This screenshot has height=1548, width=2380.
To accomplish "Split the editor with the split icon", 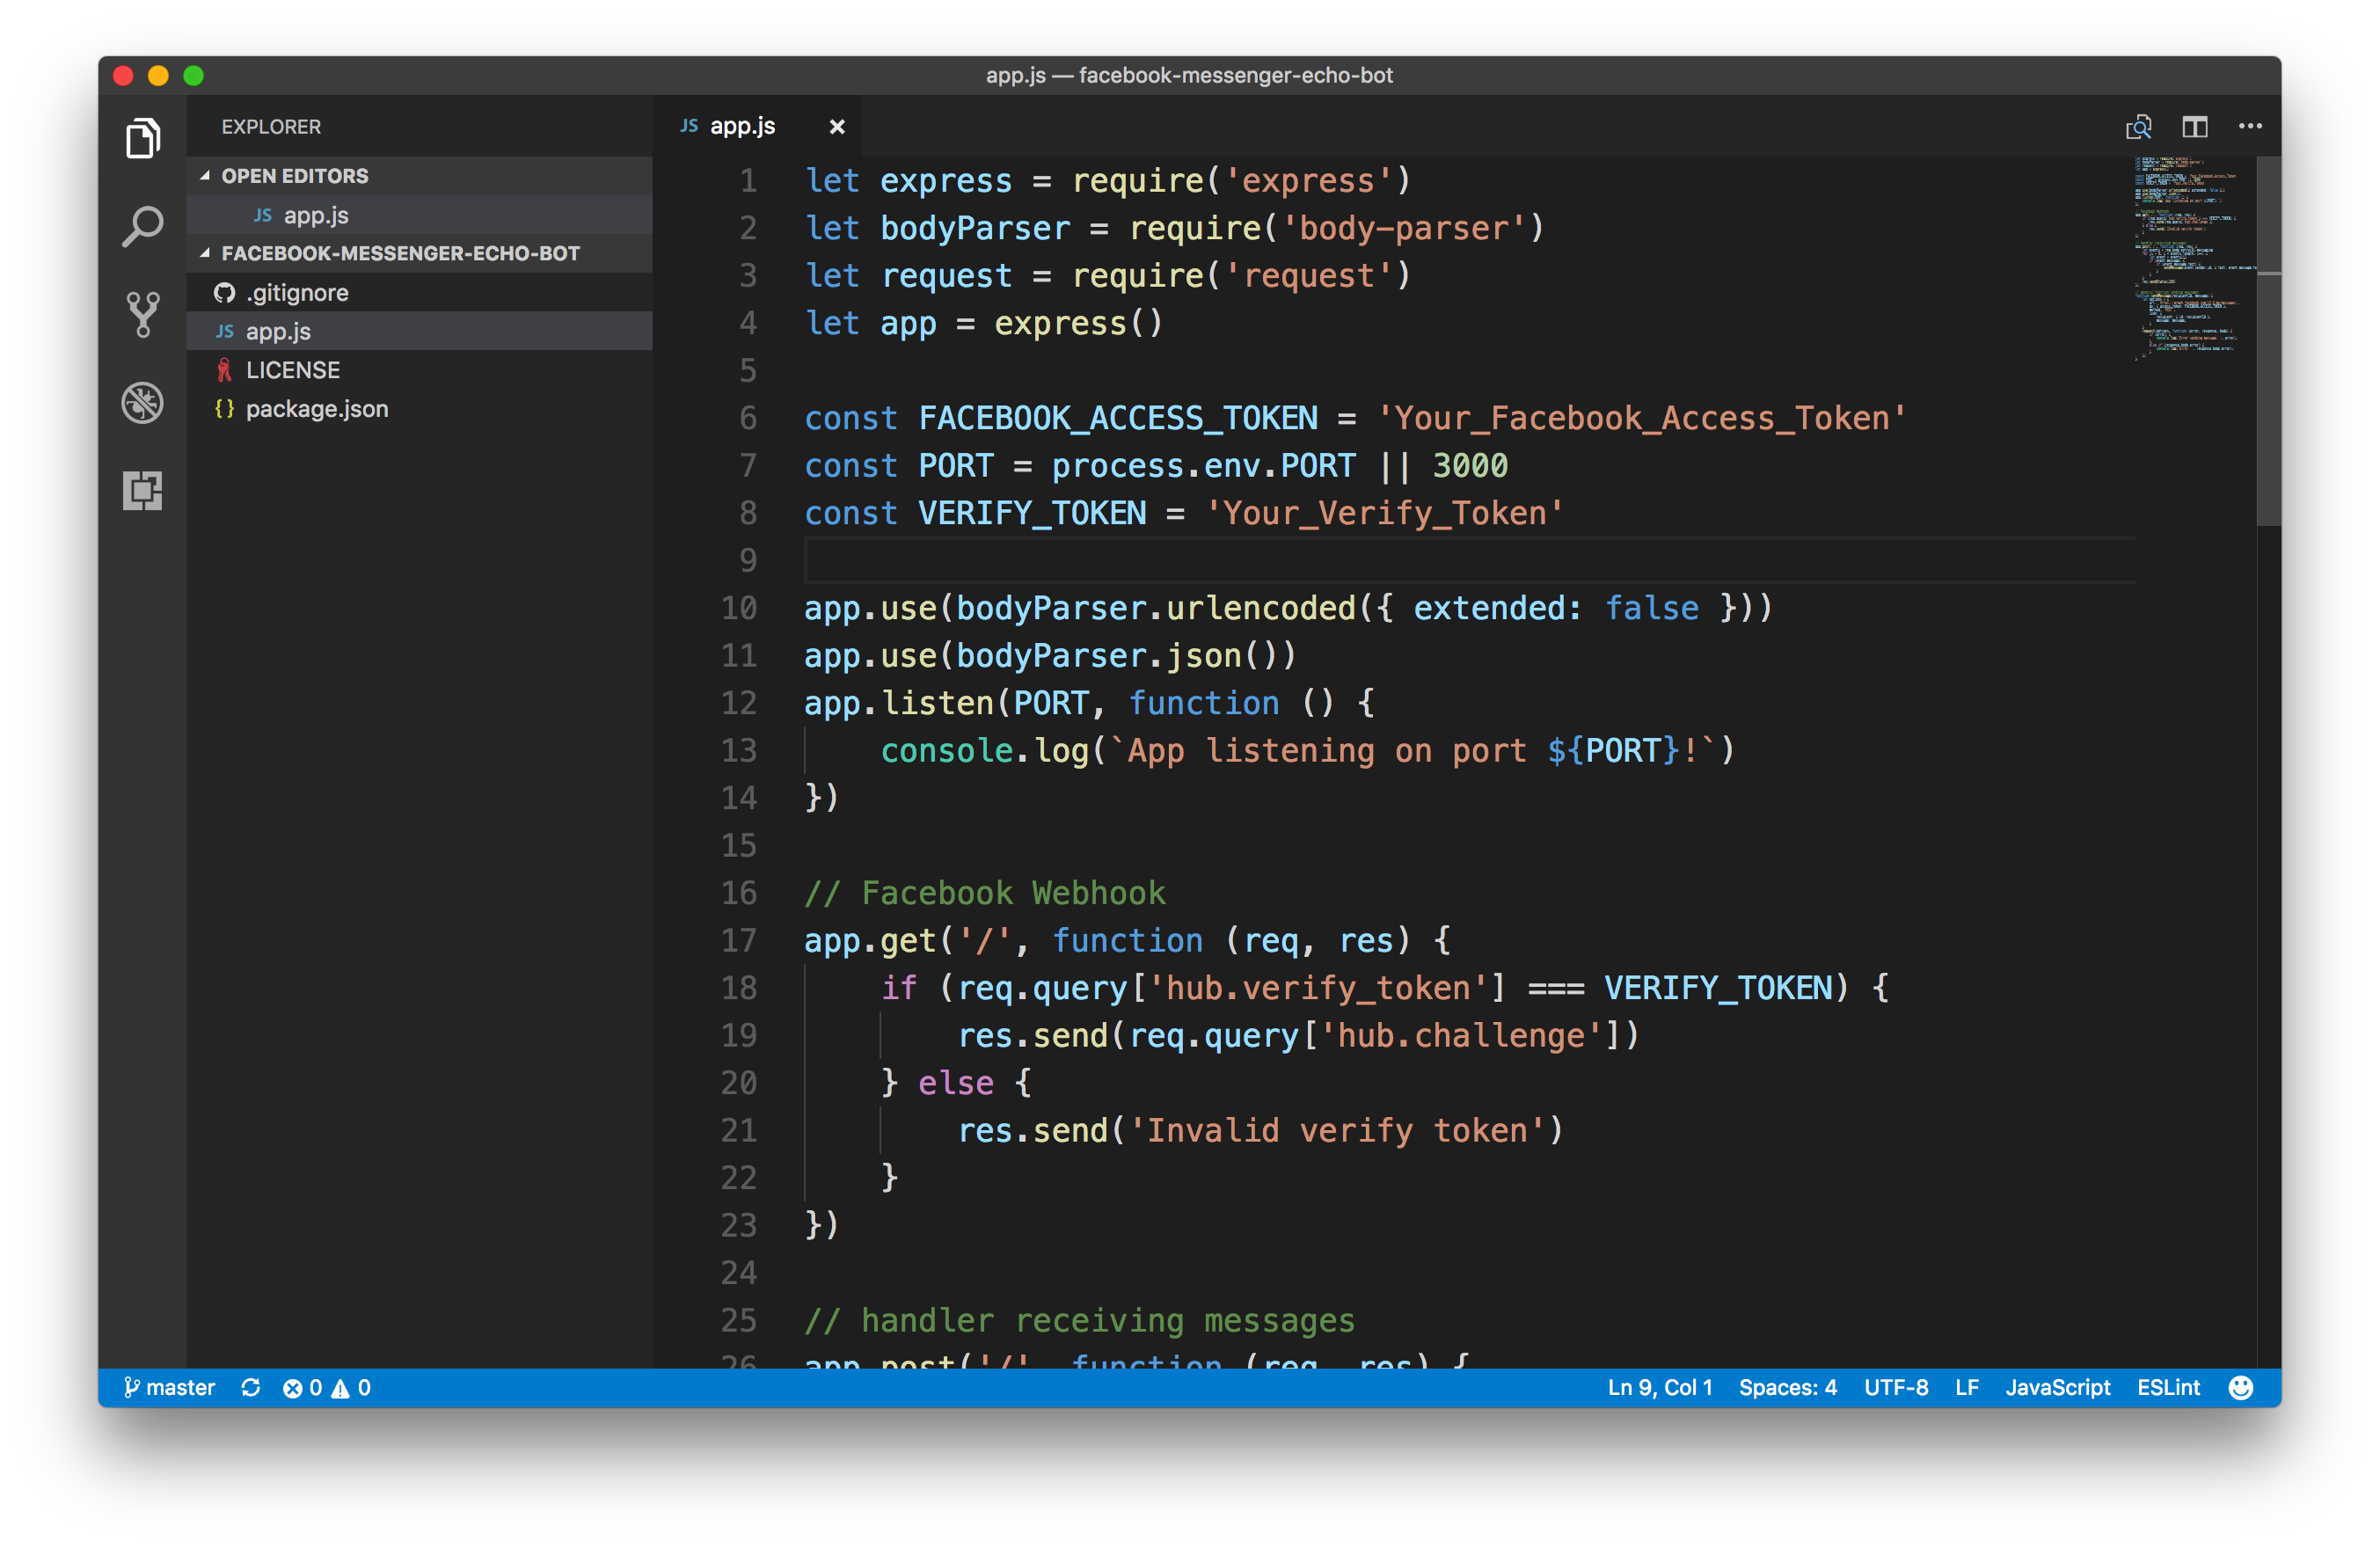I will point(2195,127).
